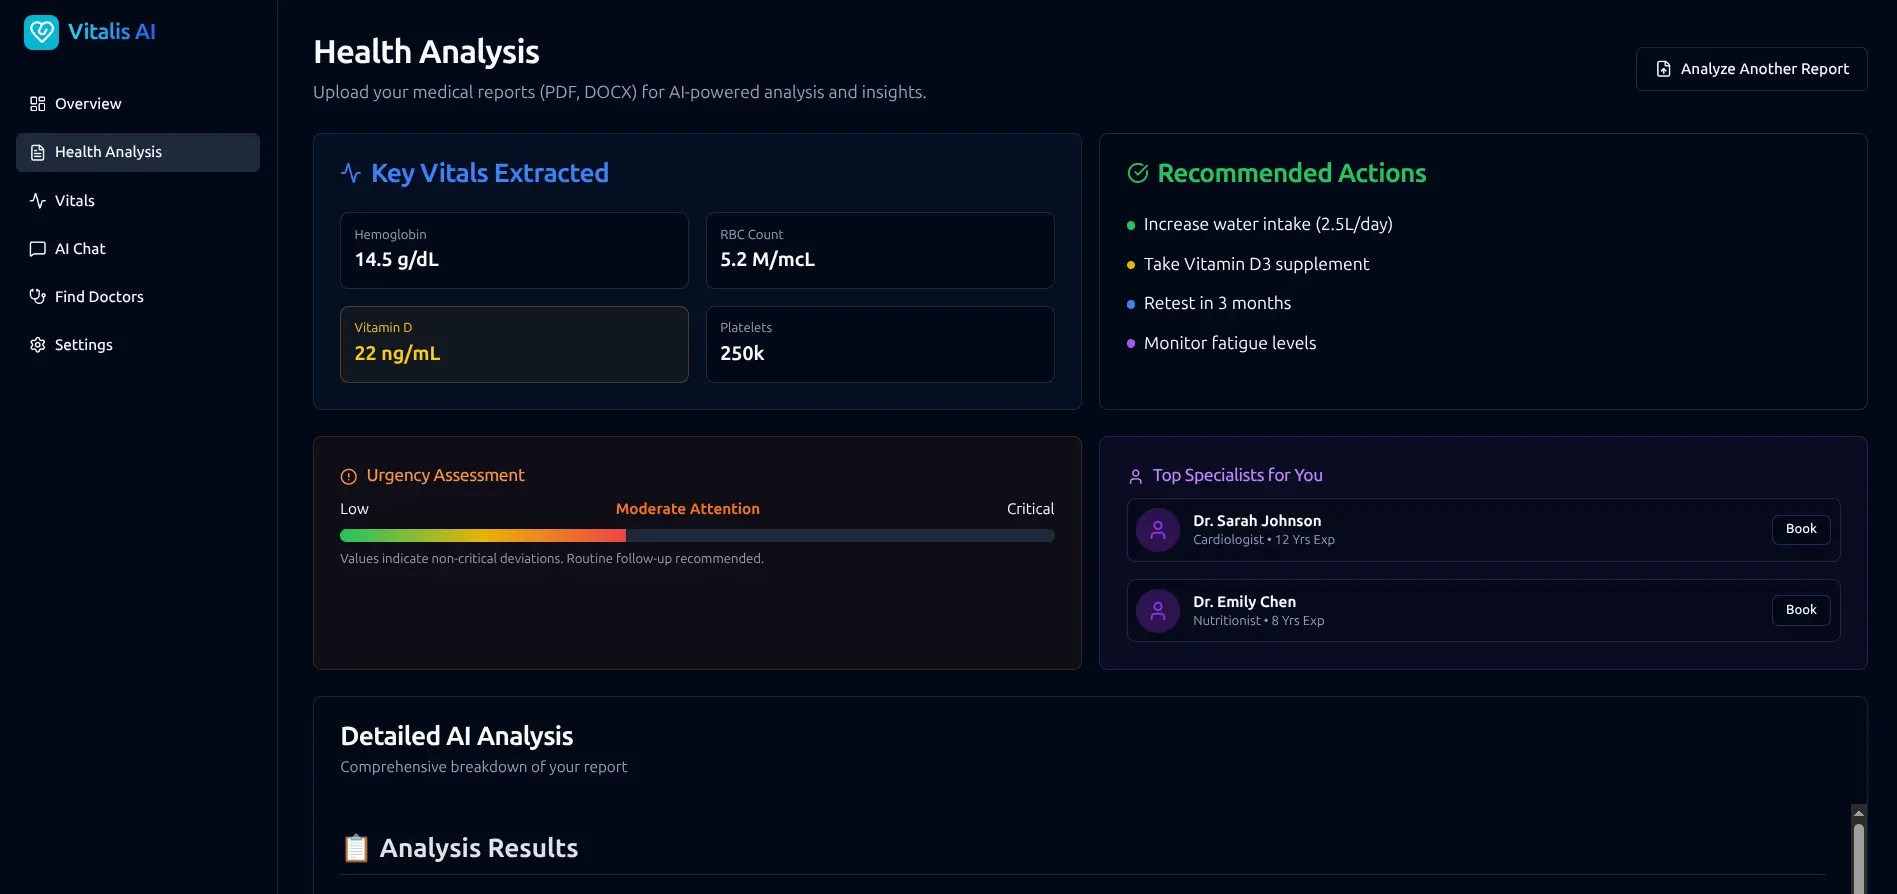The image size is (1897, 894).
Task: Click the Overview grid icon in sidebar
Action: tap(38, 104)
